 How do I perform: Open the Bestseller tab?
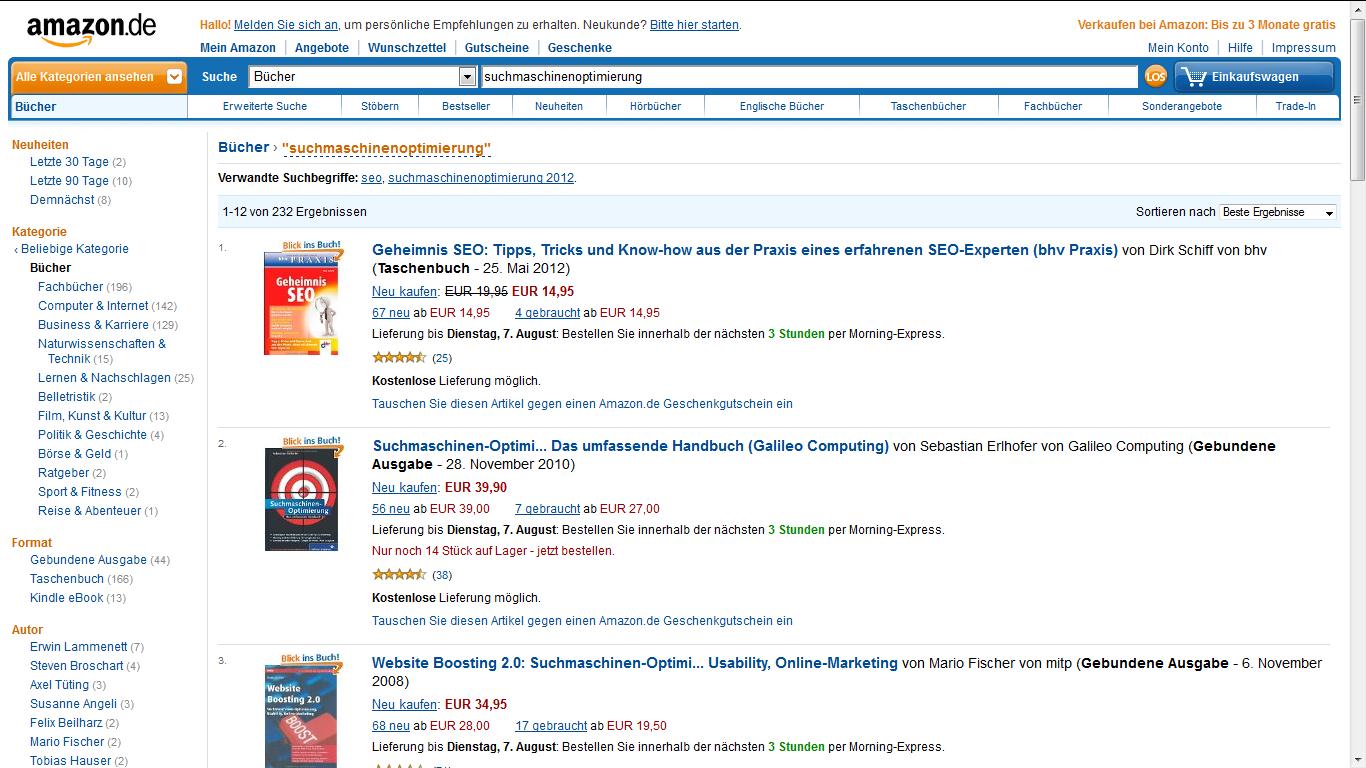click(466, 106)
